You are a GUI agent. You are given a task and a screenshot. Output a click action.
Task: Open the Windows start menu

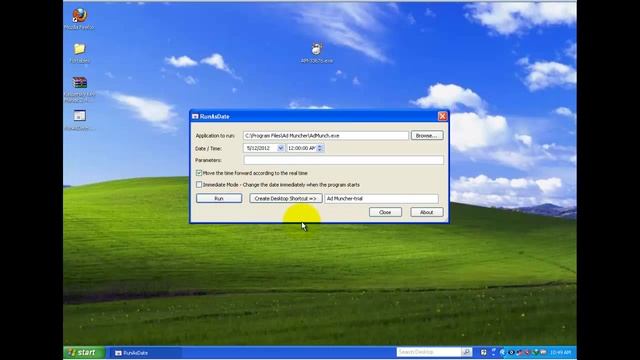point(84,352)
